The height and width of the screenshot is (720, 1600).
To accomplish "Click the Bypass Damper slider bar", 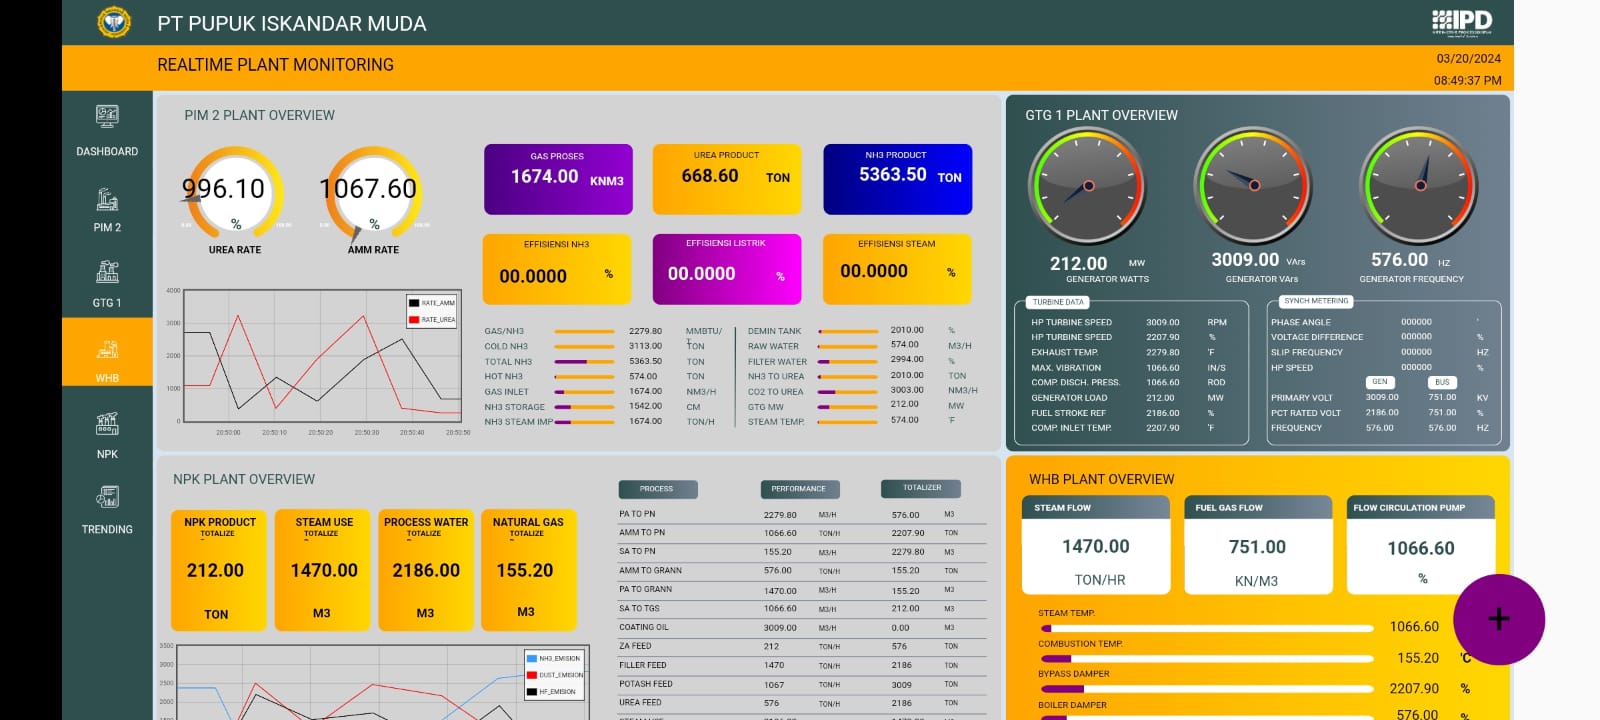I will [x=1206, y=689].
